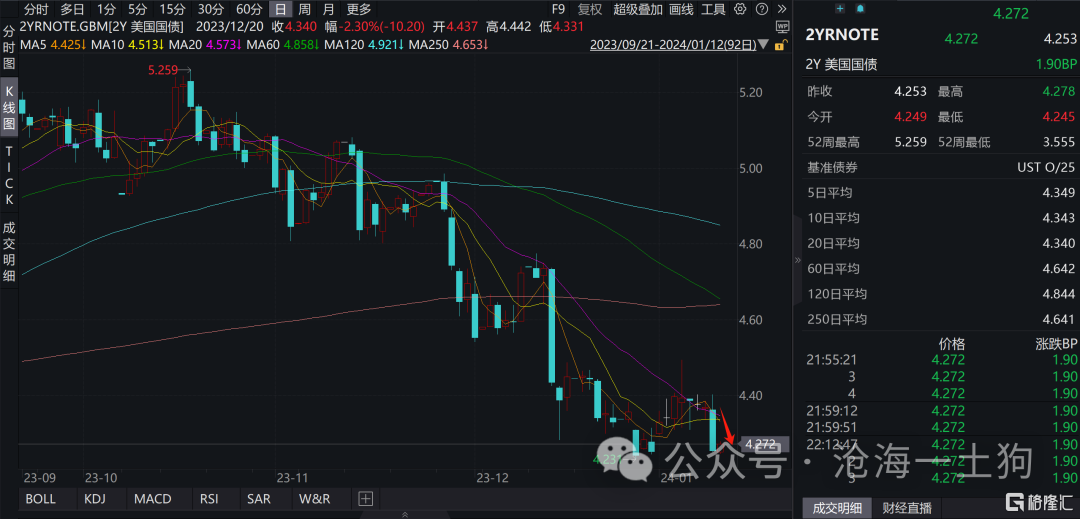Image resolution: width=1080 pixels, height=519 pixels.
Task: Toggle the yellow lock icon for date range
Action: (779, 45)
